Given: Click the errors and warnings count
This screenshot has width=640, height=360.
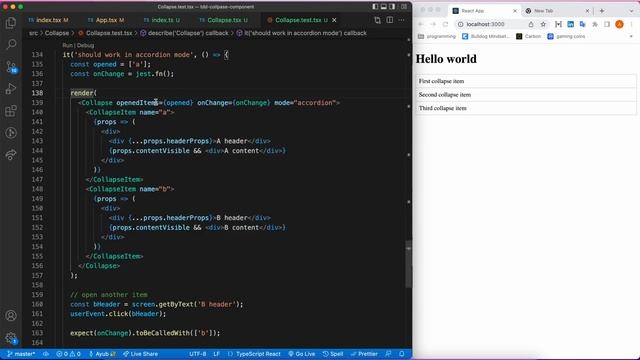Looking at the screenshot, I should pyautogui.click(x=68, y=354).
